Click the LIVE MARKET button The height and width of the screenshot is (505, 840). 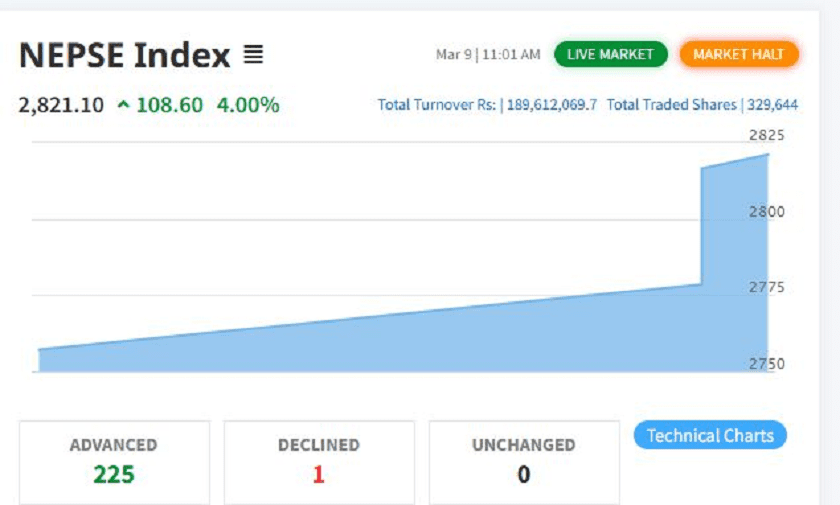coord(611,54)
